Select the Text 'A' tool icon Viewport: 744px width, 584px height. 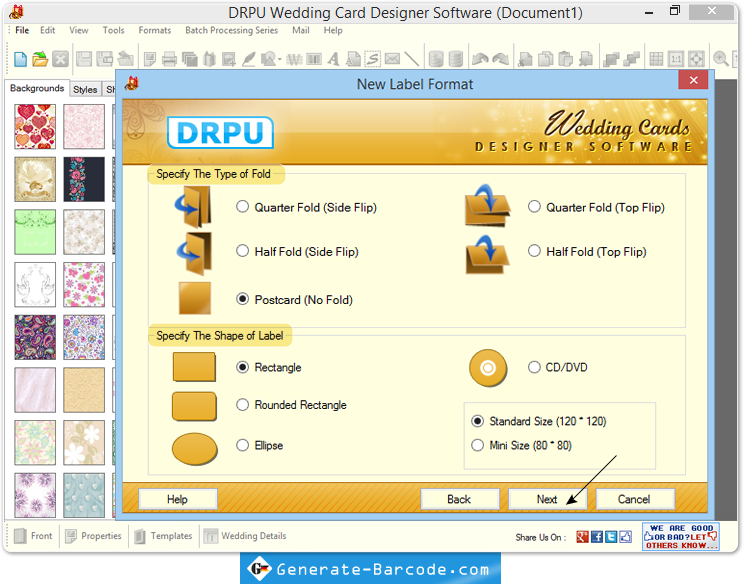tap(334, 59)
